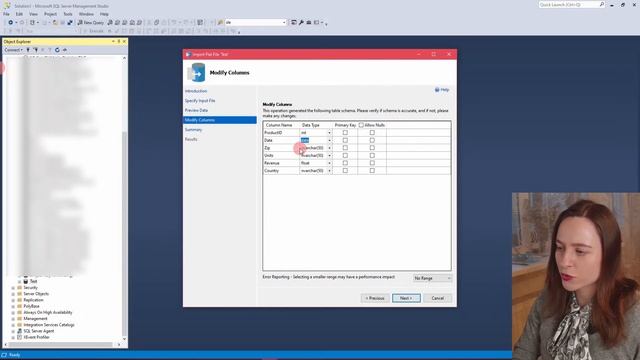
Task: Click the toolbox icon in toolbar
Action: [x=309, y=22]
